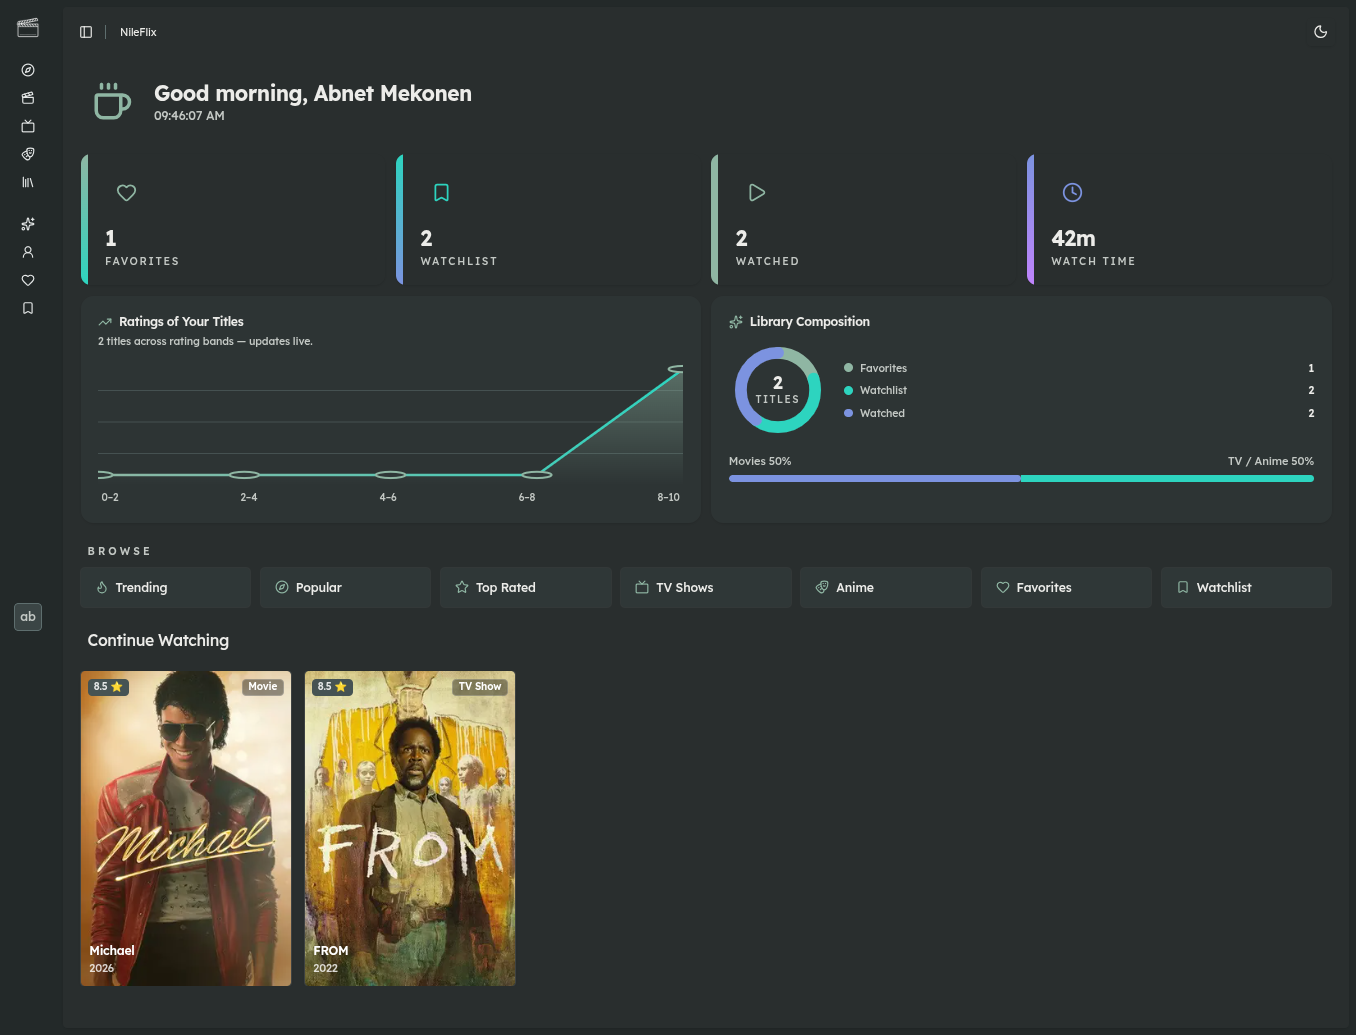Click the 'ab' user avatar
Screen dimensions: 1356x1035
coord(28,617)
